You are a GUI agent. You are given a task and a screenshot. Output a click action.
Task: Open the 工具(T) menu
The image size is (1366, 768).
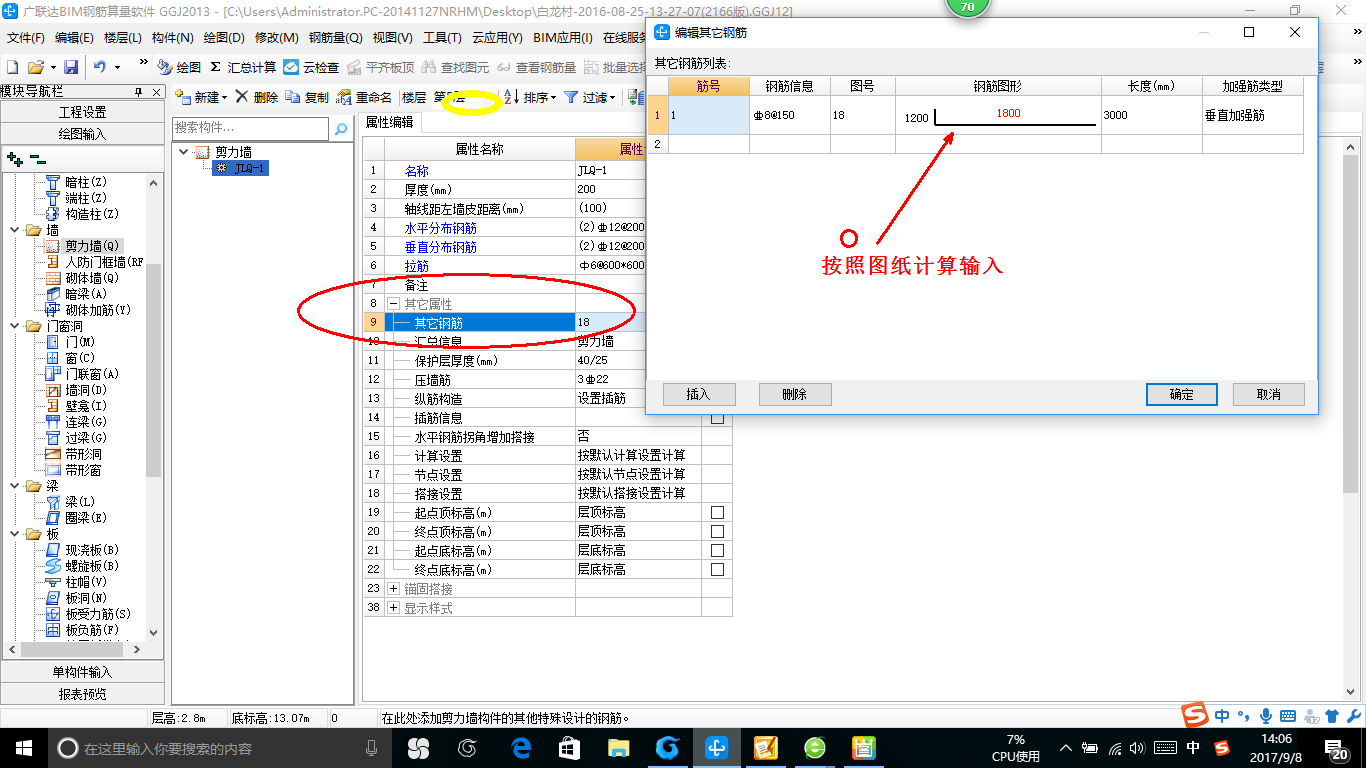[442, 38]
